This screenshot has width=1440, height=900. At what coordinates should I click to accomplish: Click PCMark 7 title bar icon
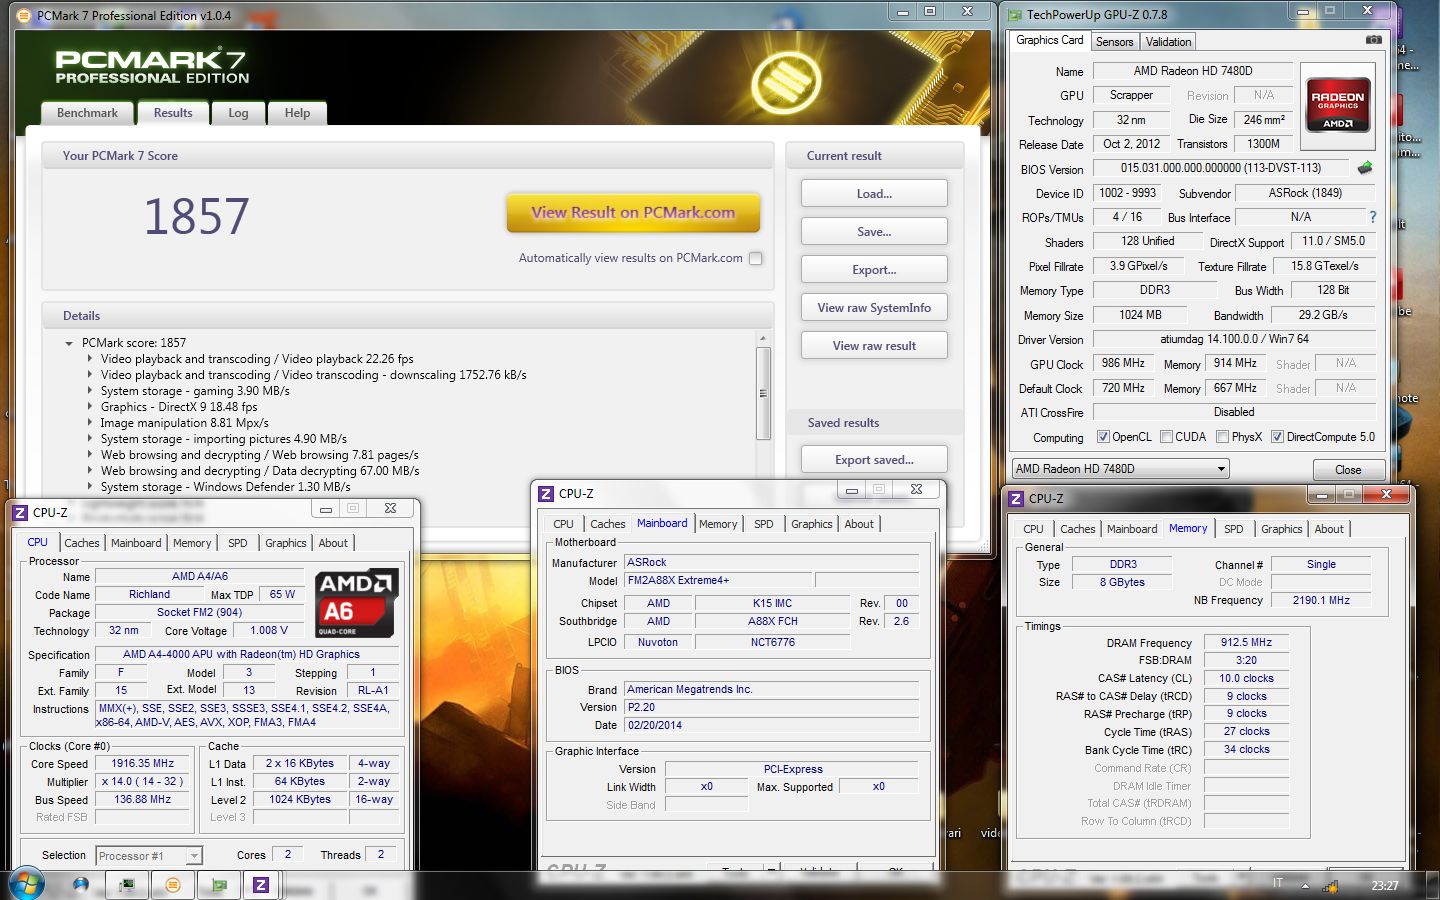(24, 15)
